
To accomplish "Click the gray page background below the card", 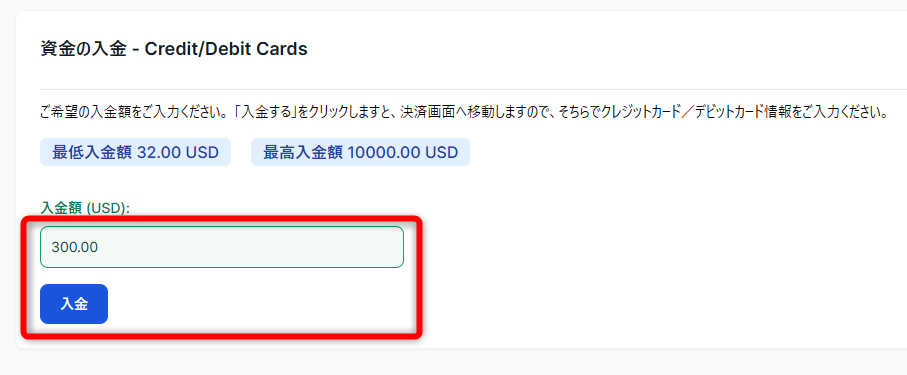I will [454, 362].
